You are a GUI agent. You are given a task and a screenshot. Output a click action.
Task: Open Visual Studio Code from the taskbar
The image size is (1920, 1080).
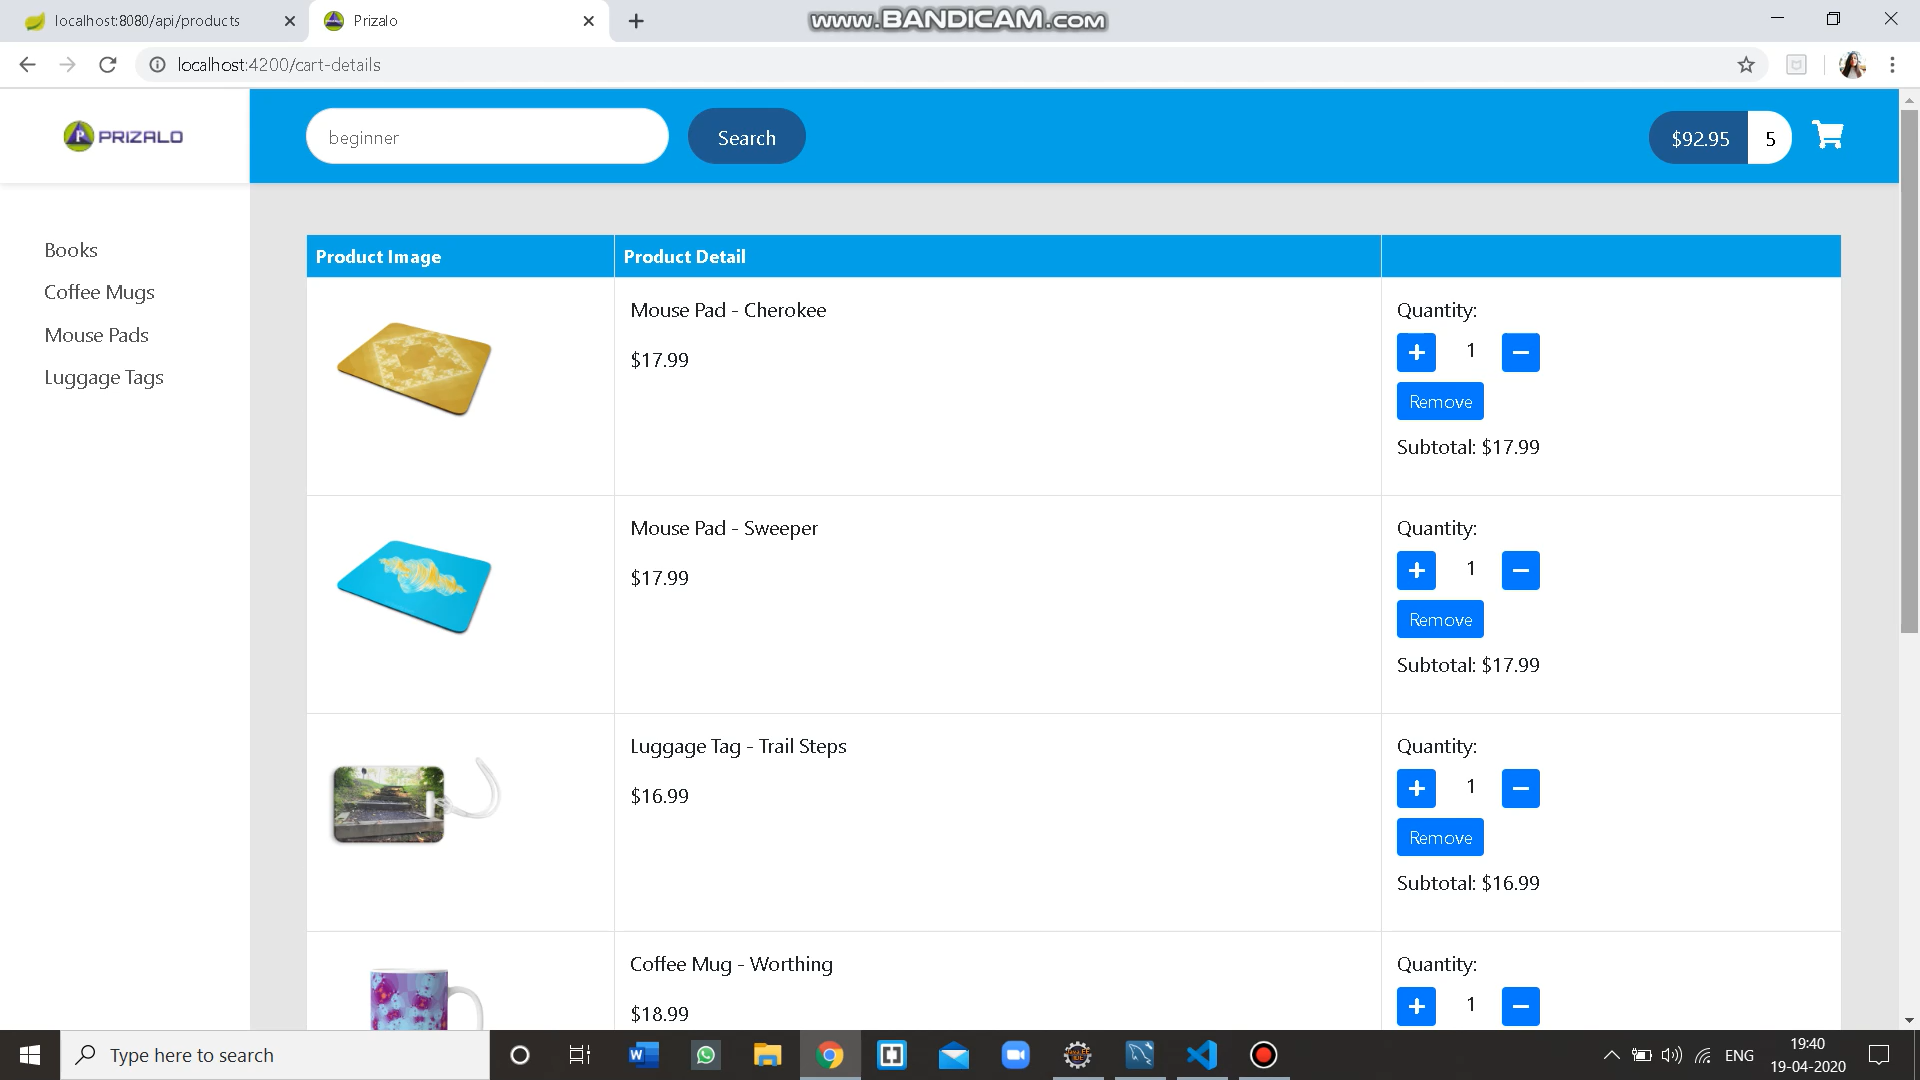click(x=1201, y=1054)
